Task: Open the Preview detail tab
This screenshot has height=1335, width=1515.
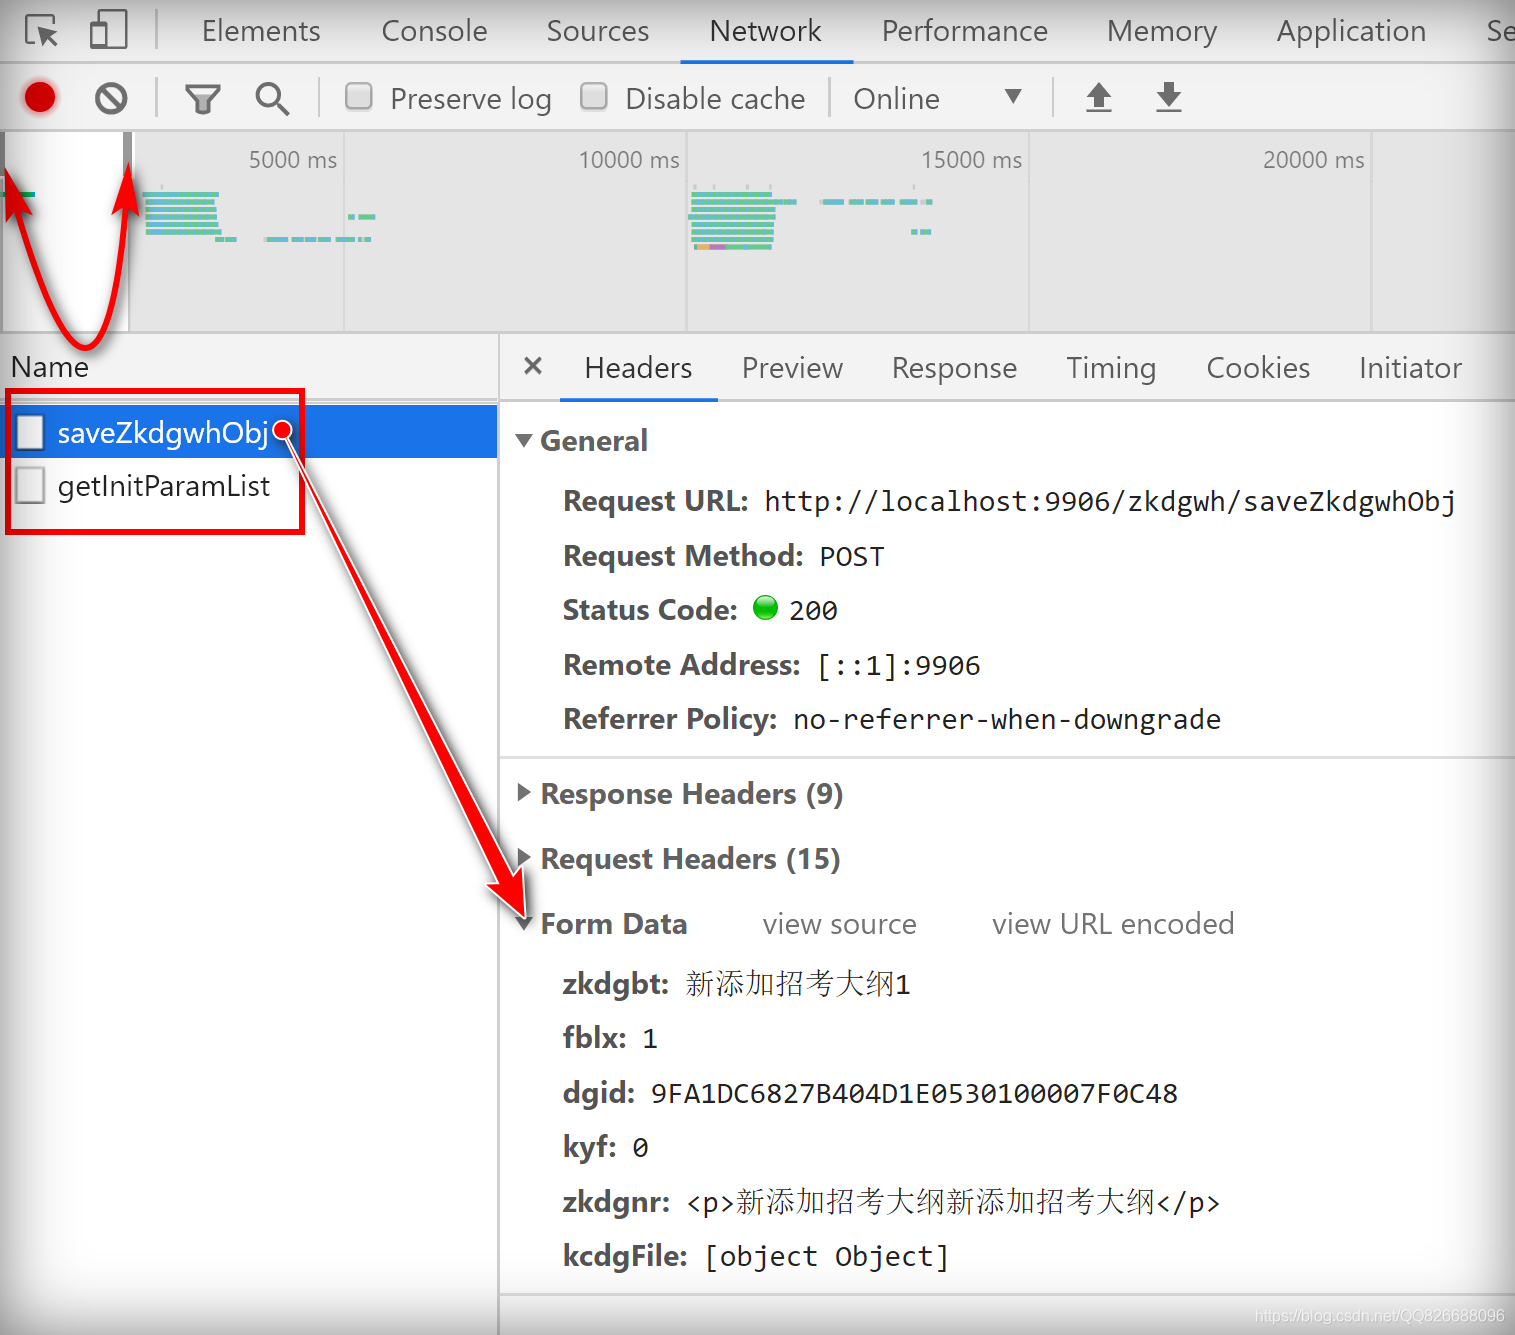Action: 792,368
